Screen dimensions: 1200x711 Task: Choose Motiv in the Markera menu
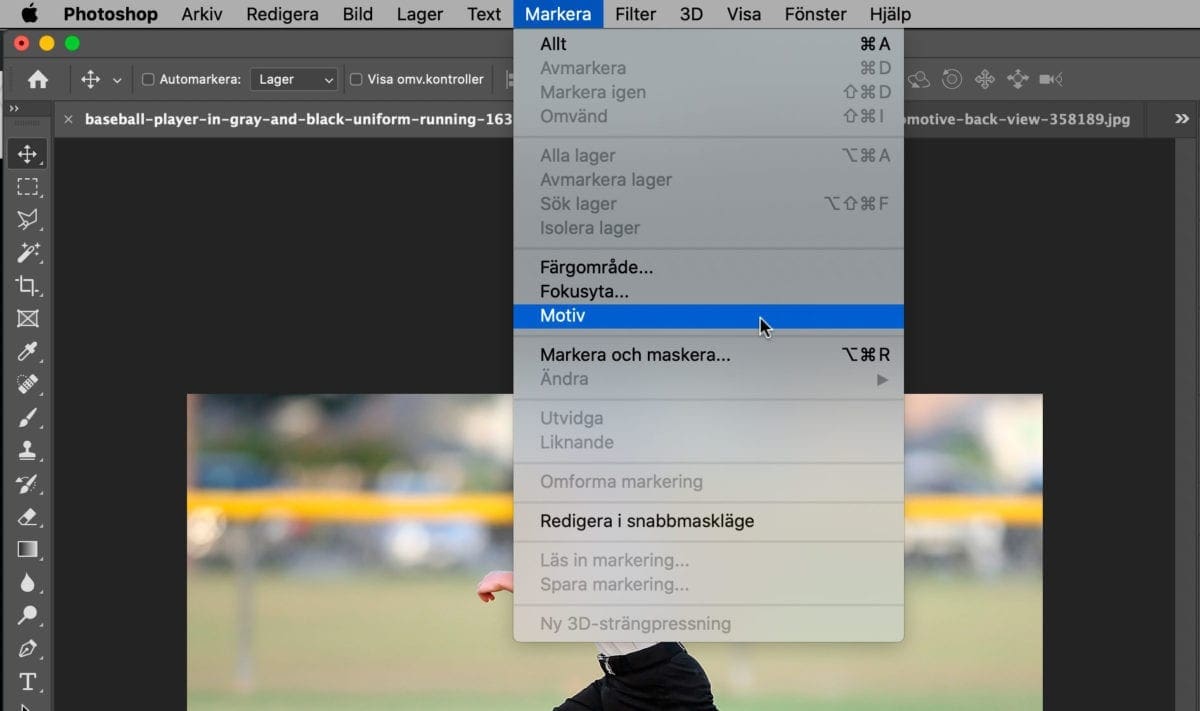tap(708, 316)
